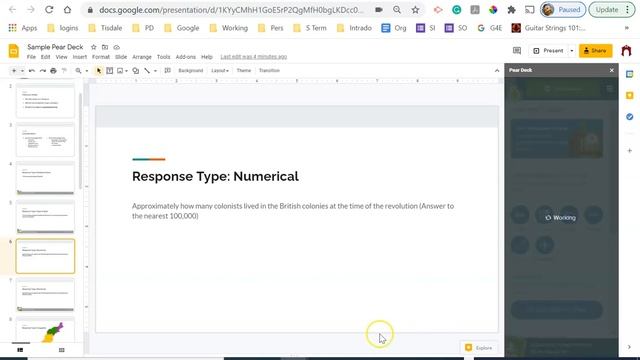This screenshot has width=640, height=360.
Task: Open the new slide layout dropdown arrow
Action: pyautogui.click(x=22, y=71)
